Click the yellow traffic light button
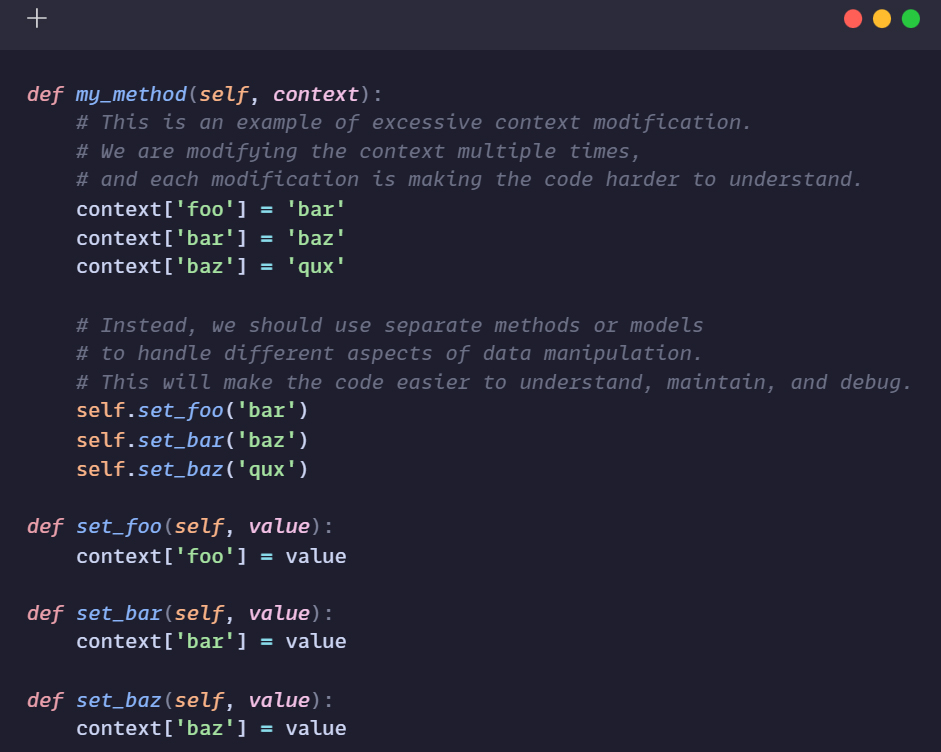 tap(881, 18)
